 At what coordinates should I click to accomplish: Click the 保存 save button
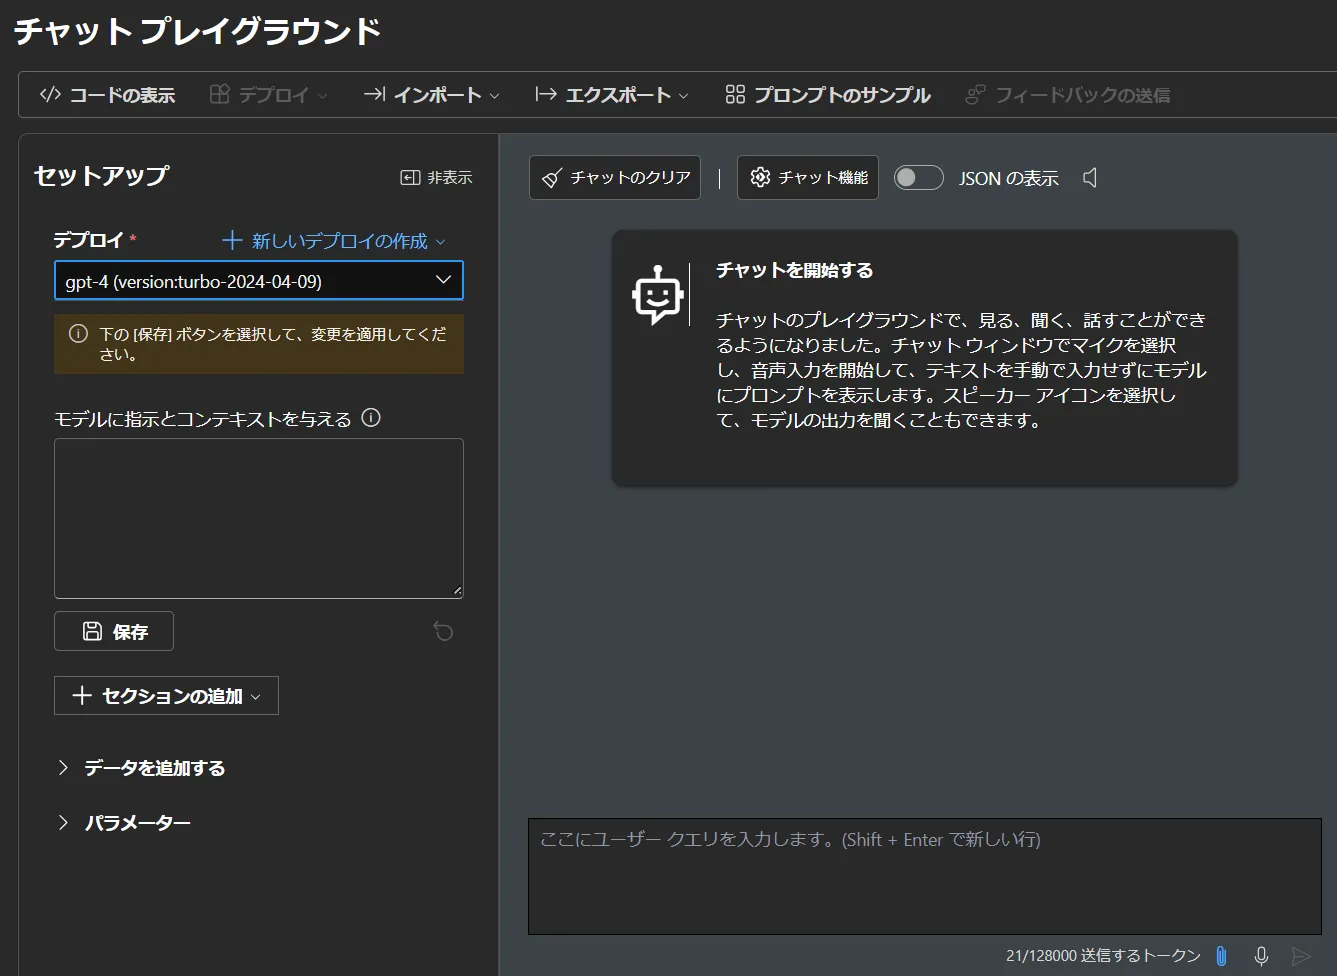(x=114, y=632)
